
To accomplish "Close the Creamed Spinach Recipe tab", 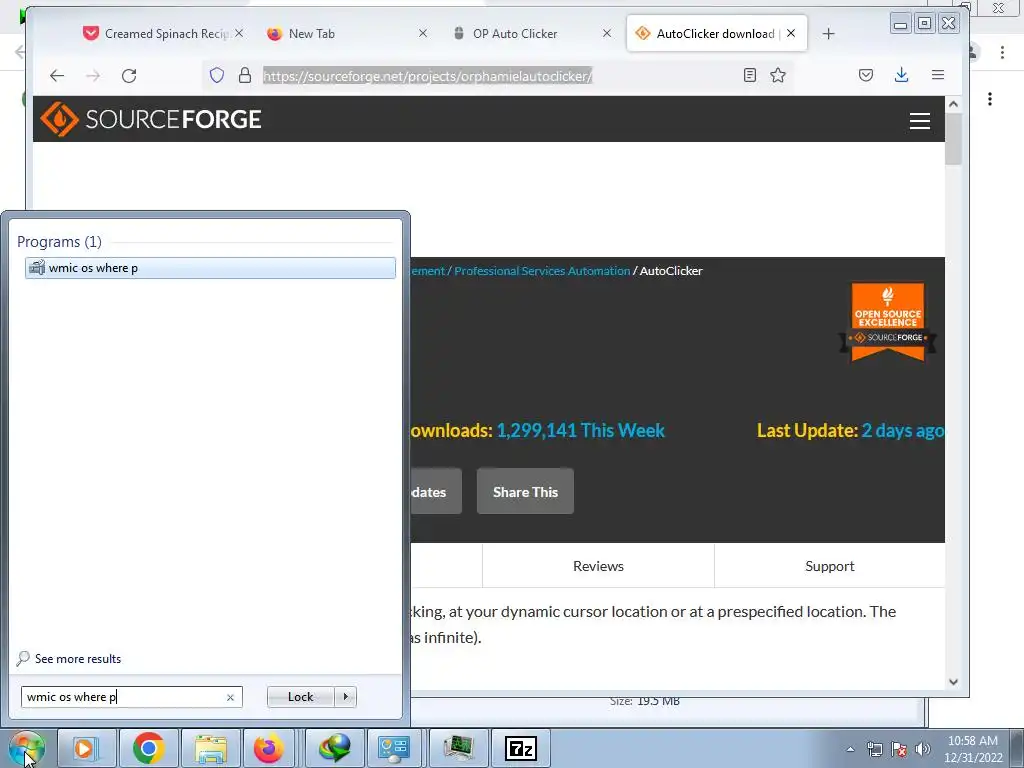I will point(239,33).
